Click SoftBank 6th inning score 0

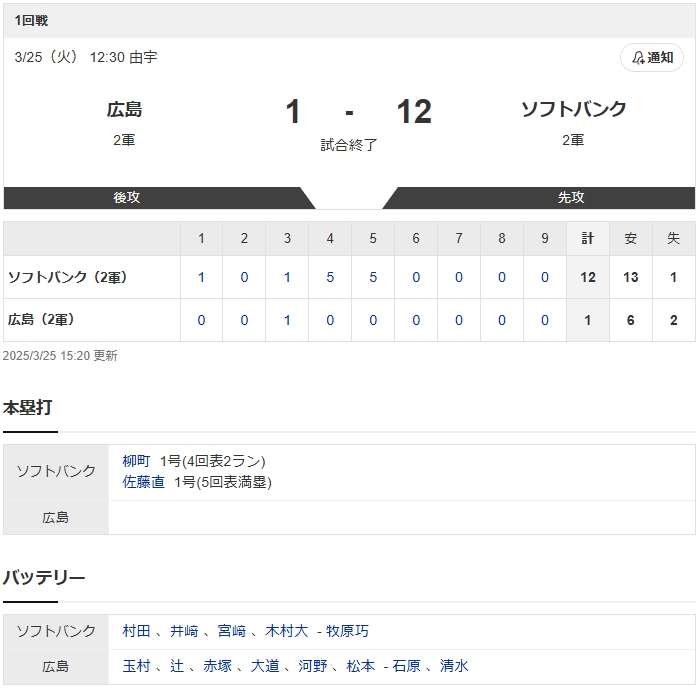416,277
